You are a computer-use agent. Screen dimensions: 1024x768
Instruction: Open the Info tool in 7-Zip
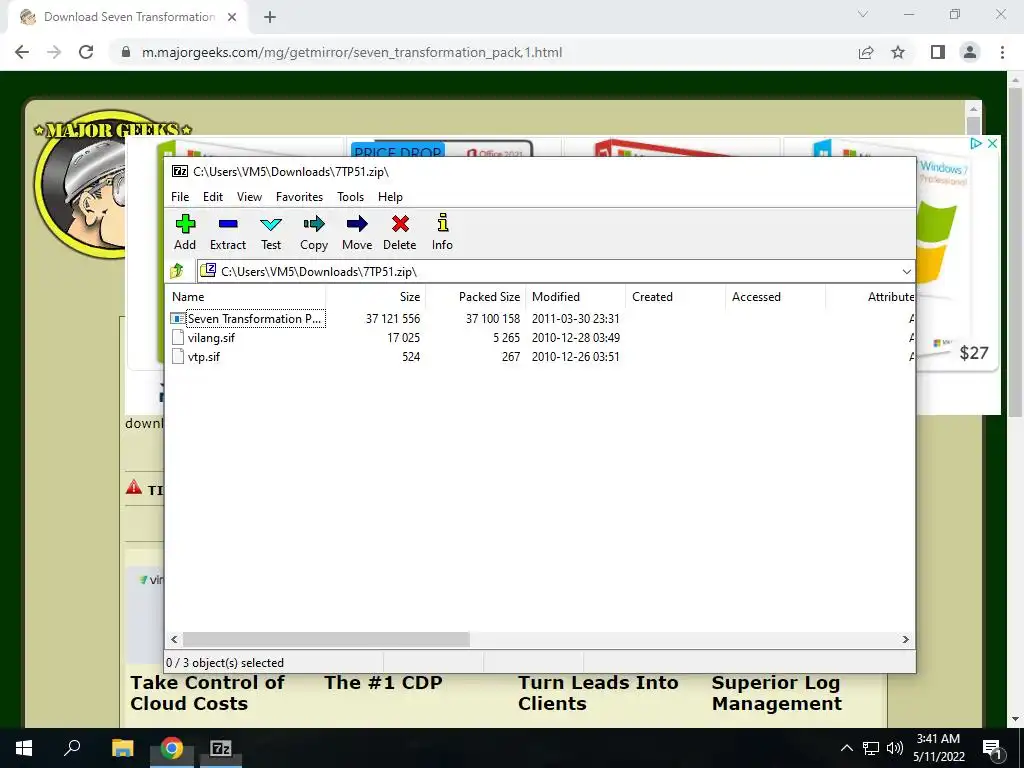click(x=442, y=232)
